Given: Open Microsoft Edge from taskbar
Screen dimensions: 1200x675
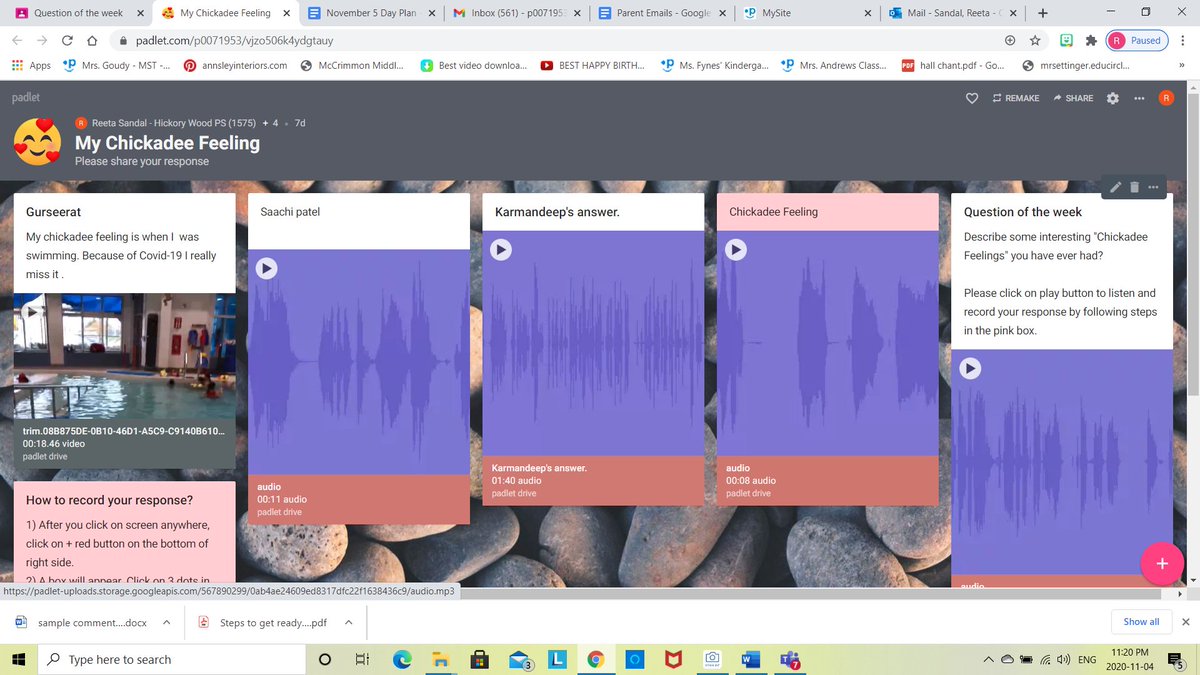Looking at the screenshot, I should tap(402, 660).
